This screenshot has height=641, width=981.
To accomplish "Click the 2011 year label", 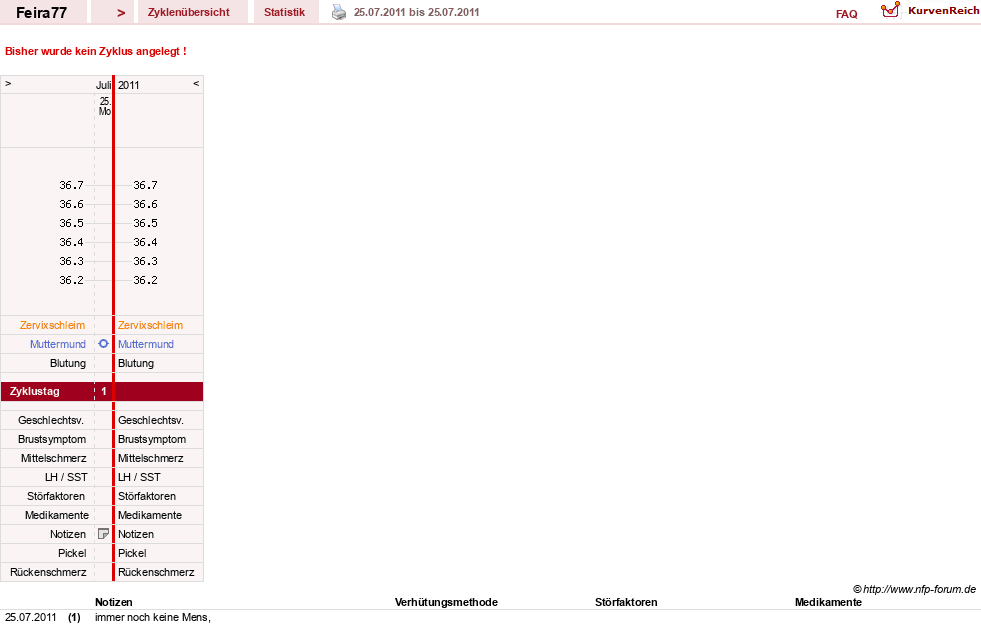I will point(129,85).
